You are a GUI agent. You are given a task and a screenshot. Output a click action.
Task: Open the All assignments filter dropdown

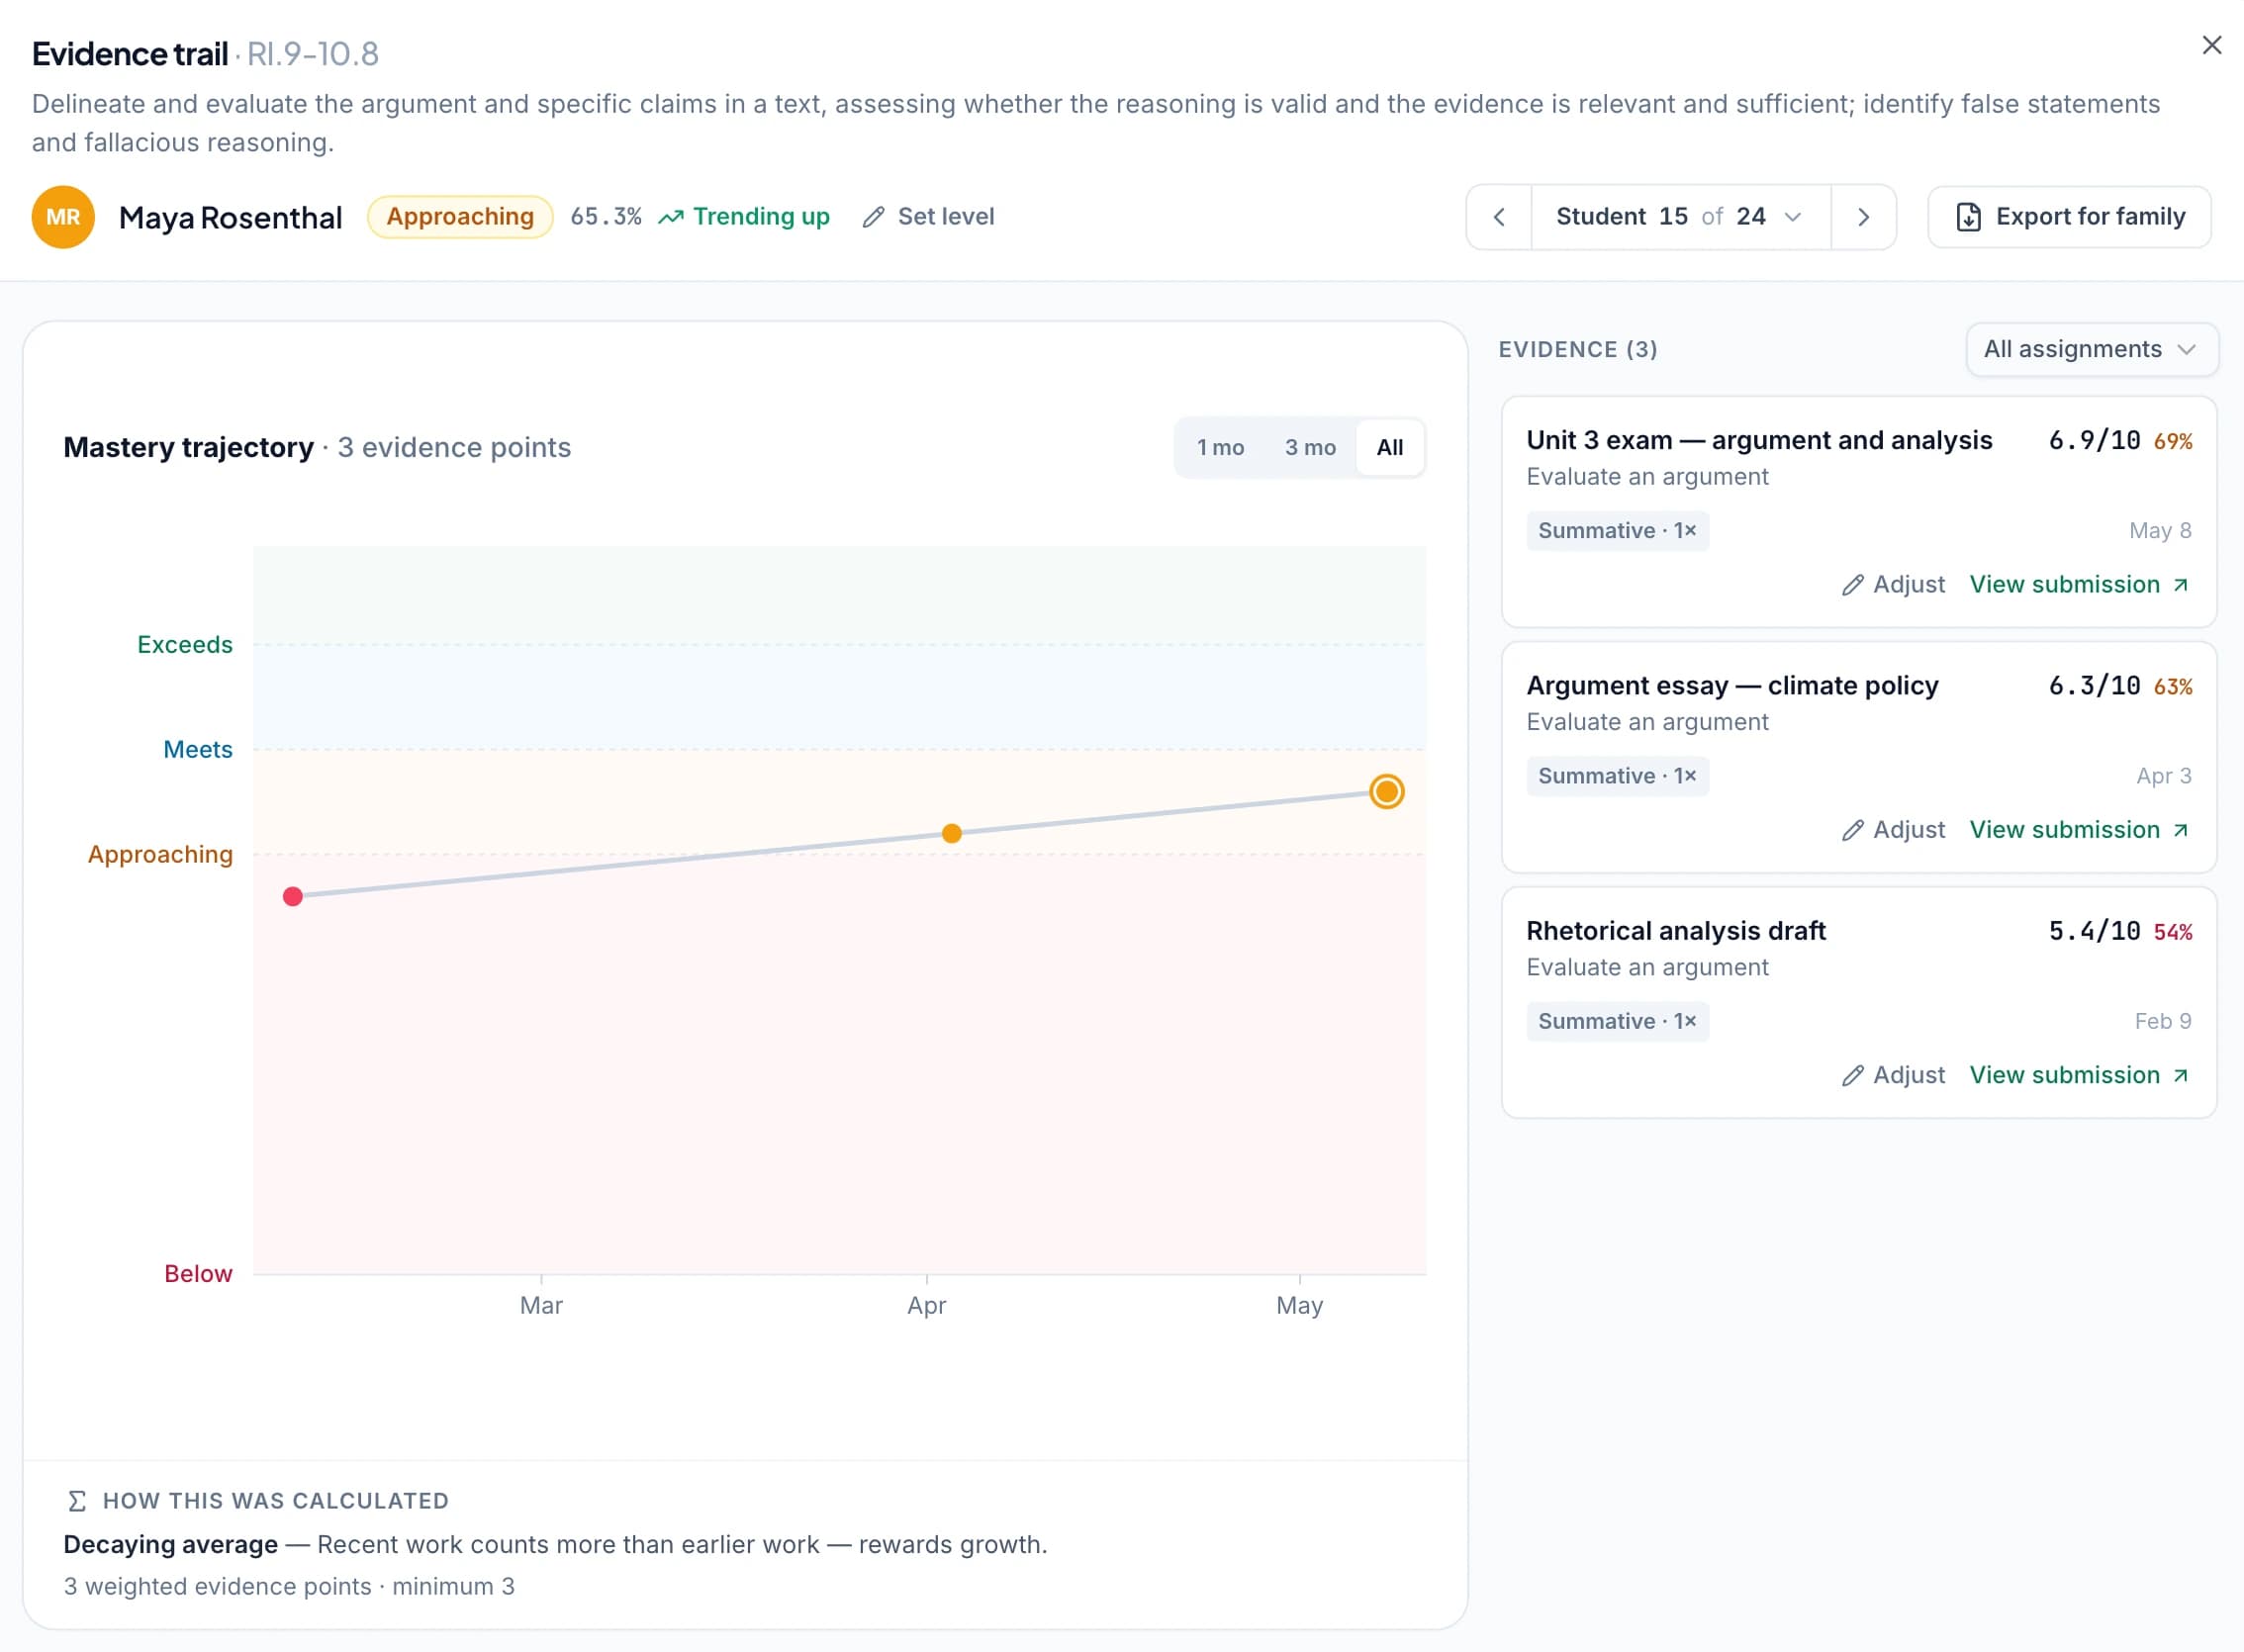[2091, 349]
